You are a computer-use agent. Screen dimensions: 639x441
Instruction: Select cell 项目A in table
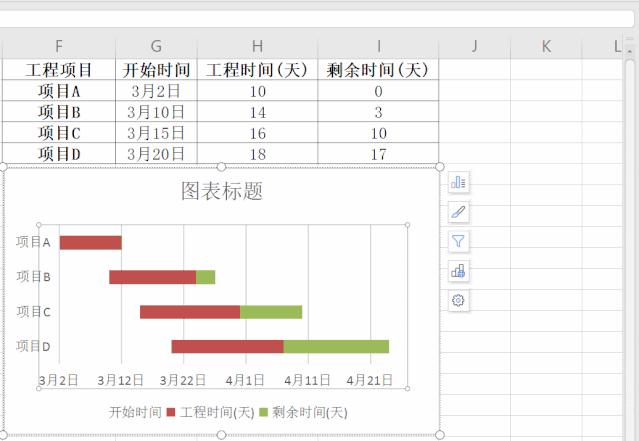click(x=59, y=91)
